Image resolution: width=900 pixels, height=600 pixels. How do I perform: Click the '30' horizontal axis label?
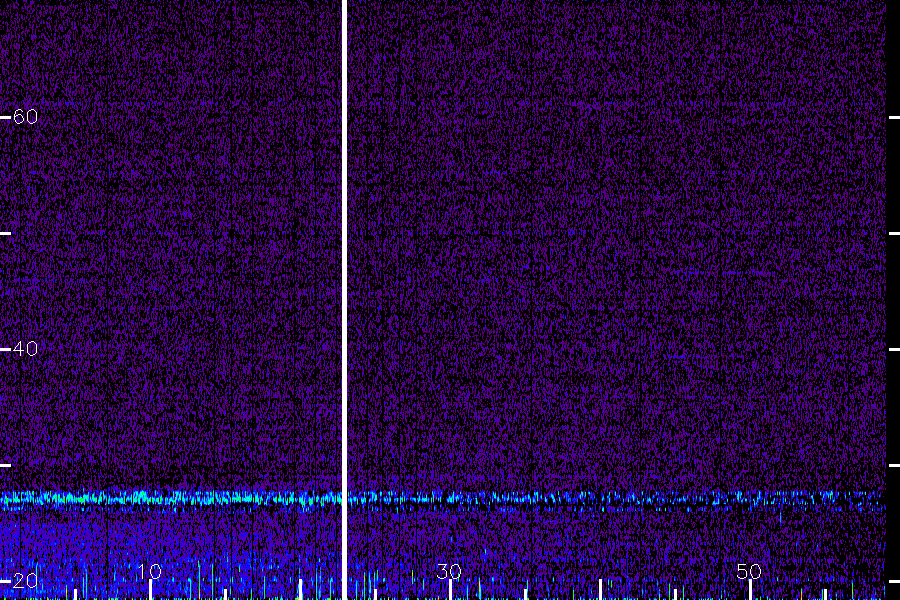[x=449, y=571]
